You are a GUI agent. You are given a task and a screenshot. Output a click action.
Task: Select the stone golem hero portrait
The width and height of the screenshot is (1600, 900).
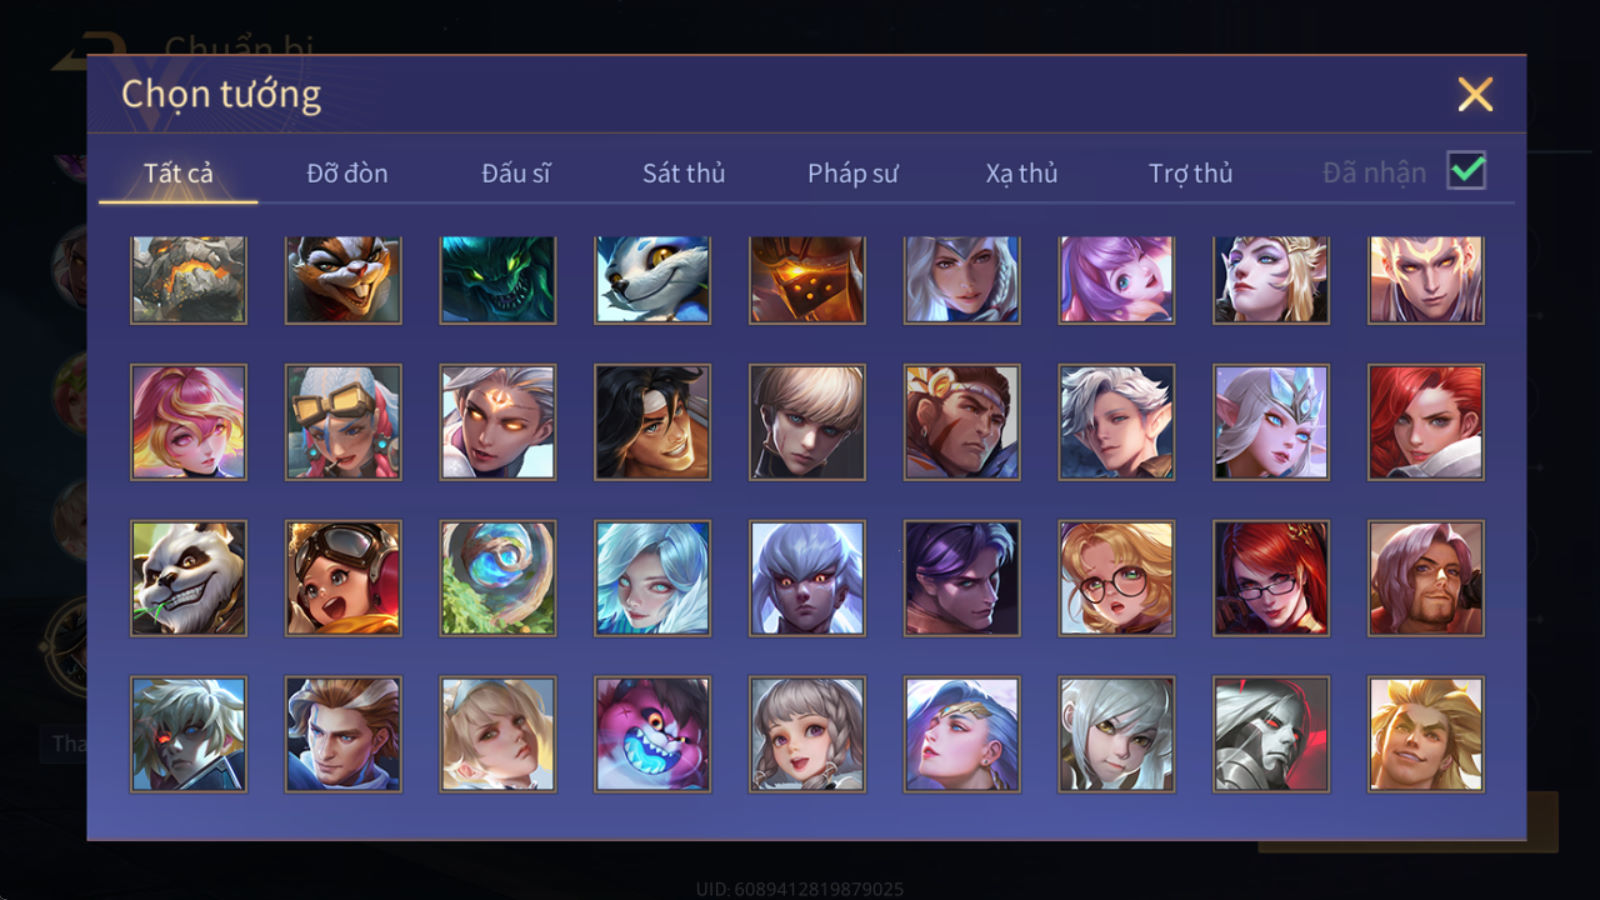(188, 280)
